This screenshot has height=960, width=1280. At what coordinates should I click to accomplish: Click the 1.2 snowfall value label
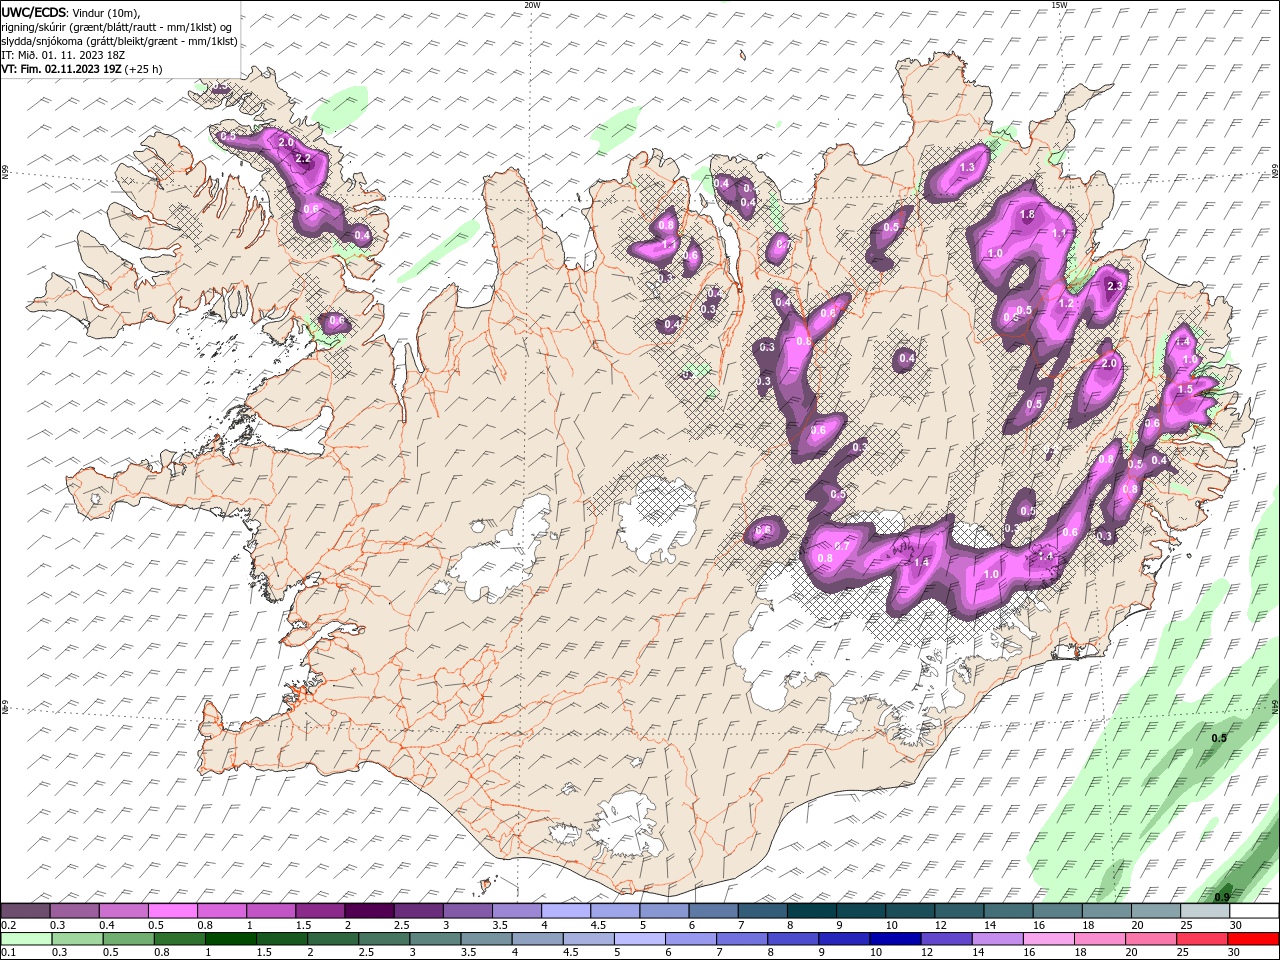(1066, 304)
